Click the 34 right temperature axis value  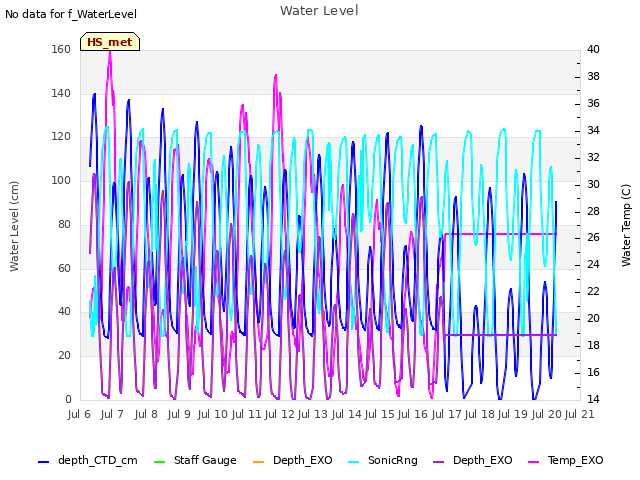[x=593, y=131]
